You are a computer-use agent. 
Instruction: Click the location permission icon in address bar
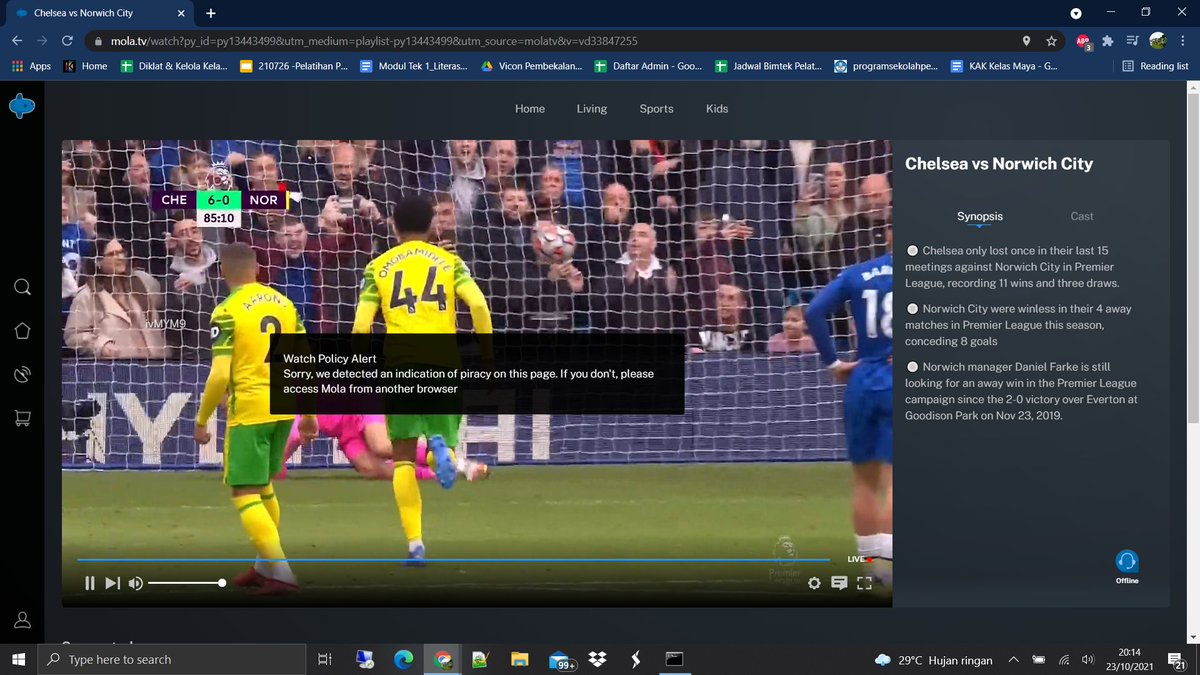point(1026,41)
